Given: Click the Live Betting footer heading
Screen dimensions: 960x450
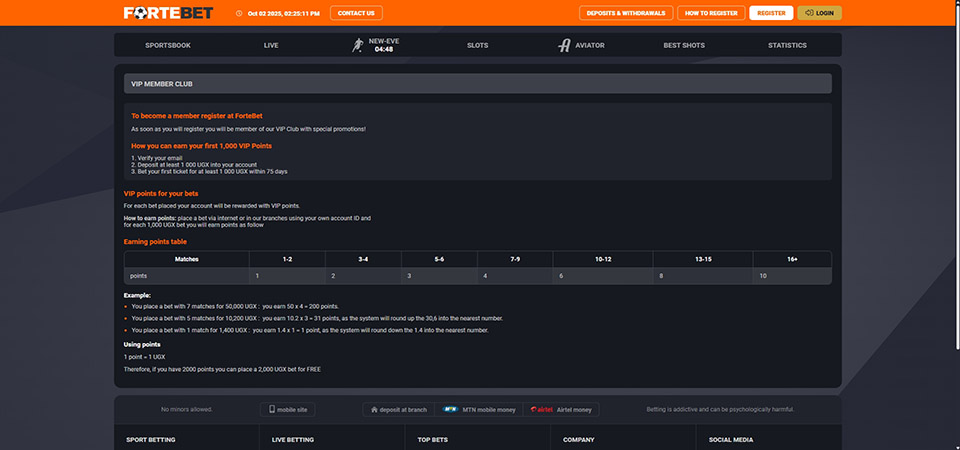Looking at the screenshot, I should tap(293, 439).
